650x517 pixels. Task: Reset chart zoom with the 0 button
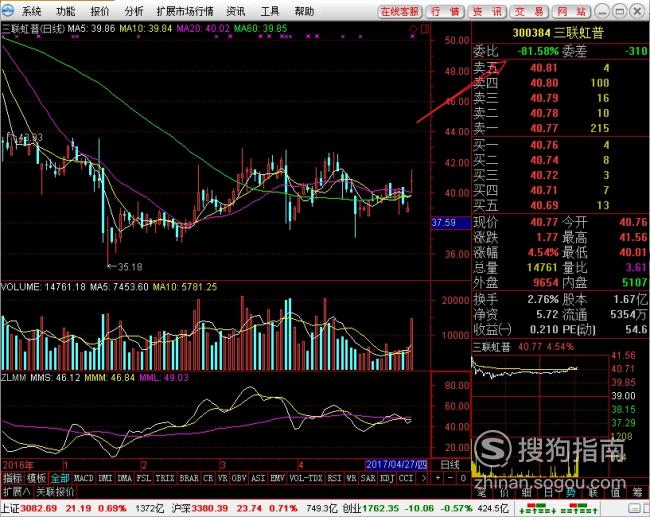coord(463,478)
